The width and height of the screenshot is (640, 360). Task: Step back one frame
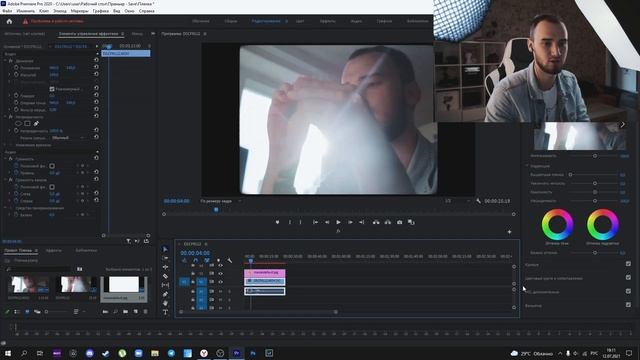(x=327, y=222)
